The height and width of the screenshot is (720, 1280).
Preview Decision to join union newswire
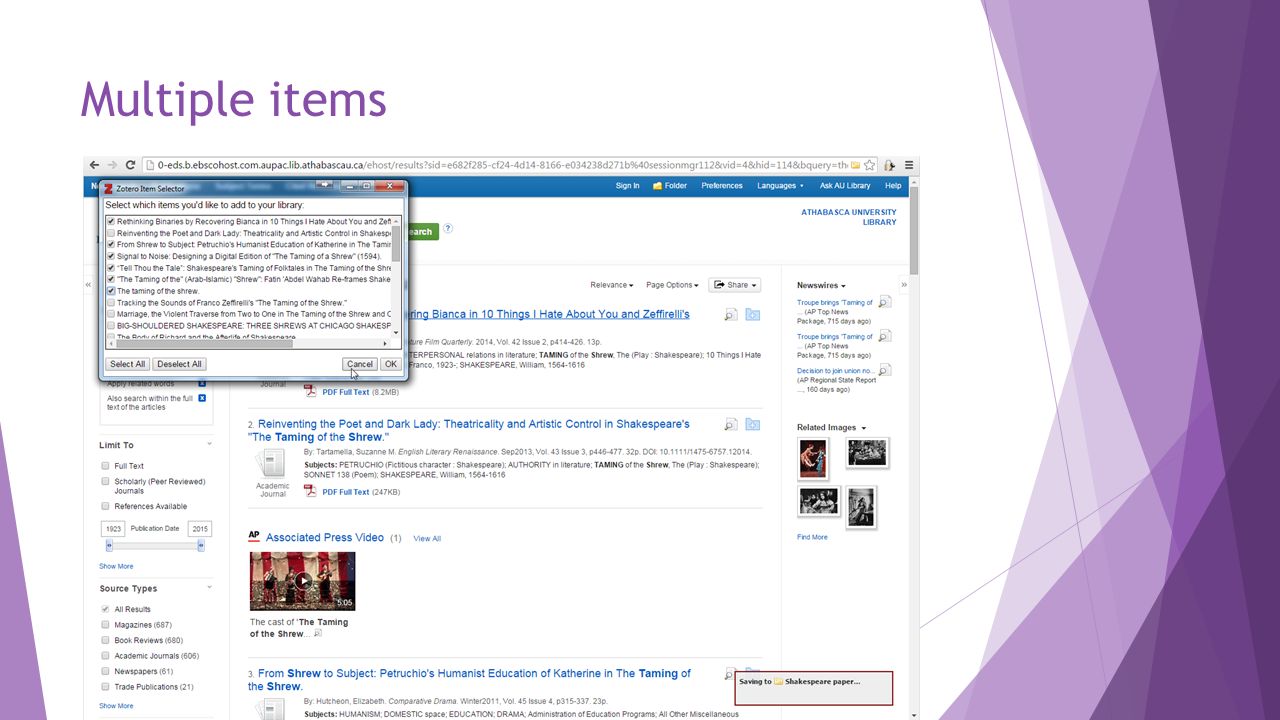click(x=884, y=370)
